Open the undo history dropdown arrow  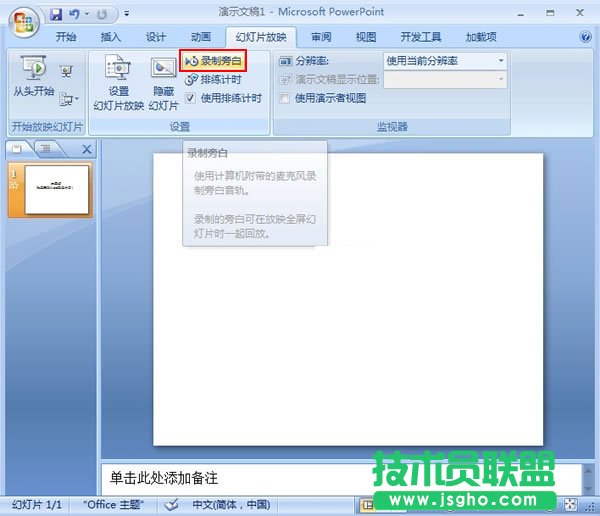click(87, 15)
